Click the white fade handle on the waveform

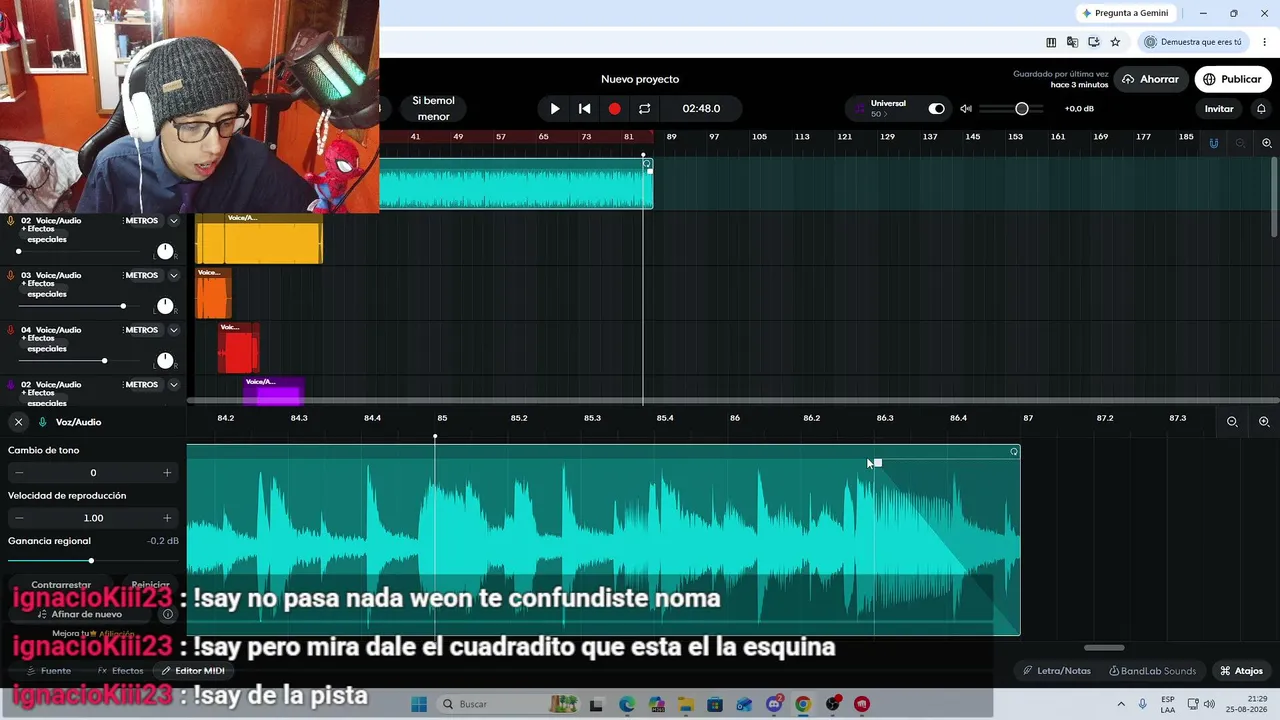click(877, 463)
